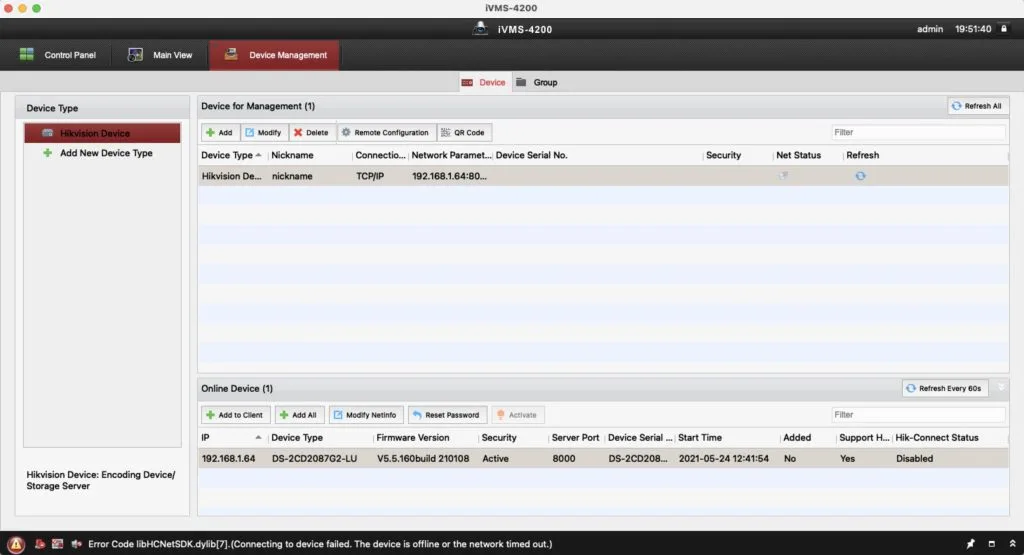This screenshot has width=1024, height=555.
Task: Show the device QR Code
Action: [463, 133]
